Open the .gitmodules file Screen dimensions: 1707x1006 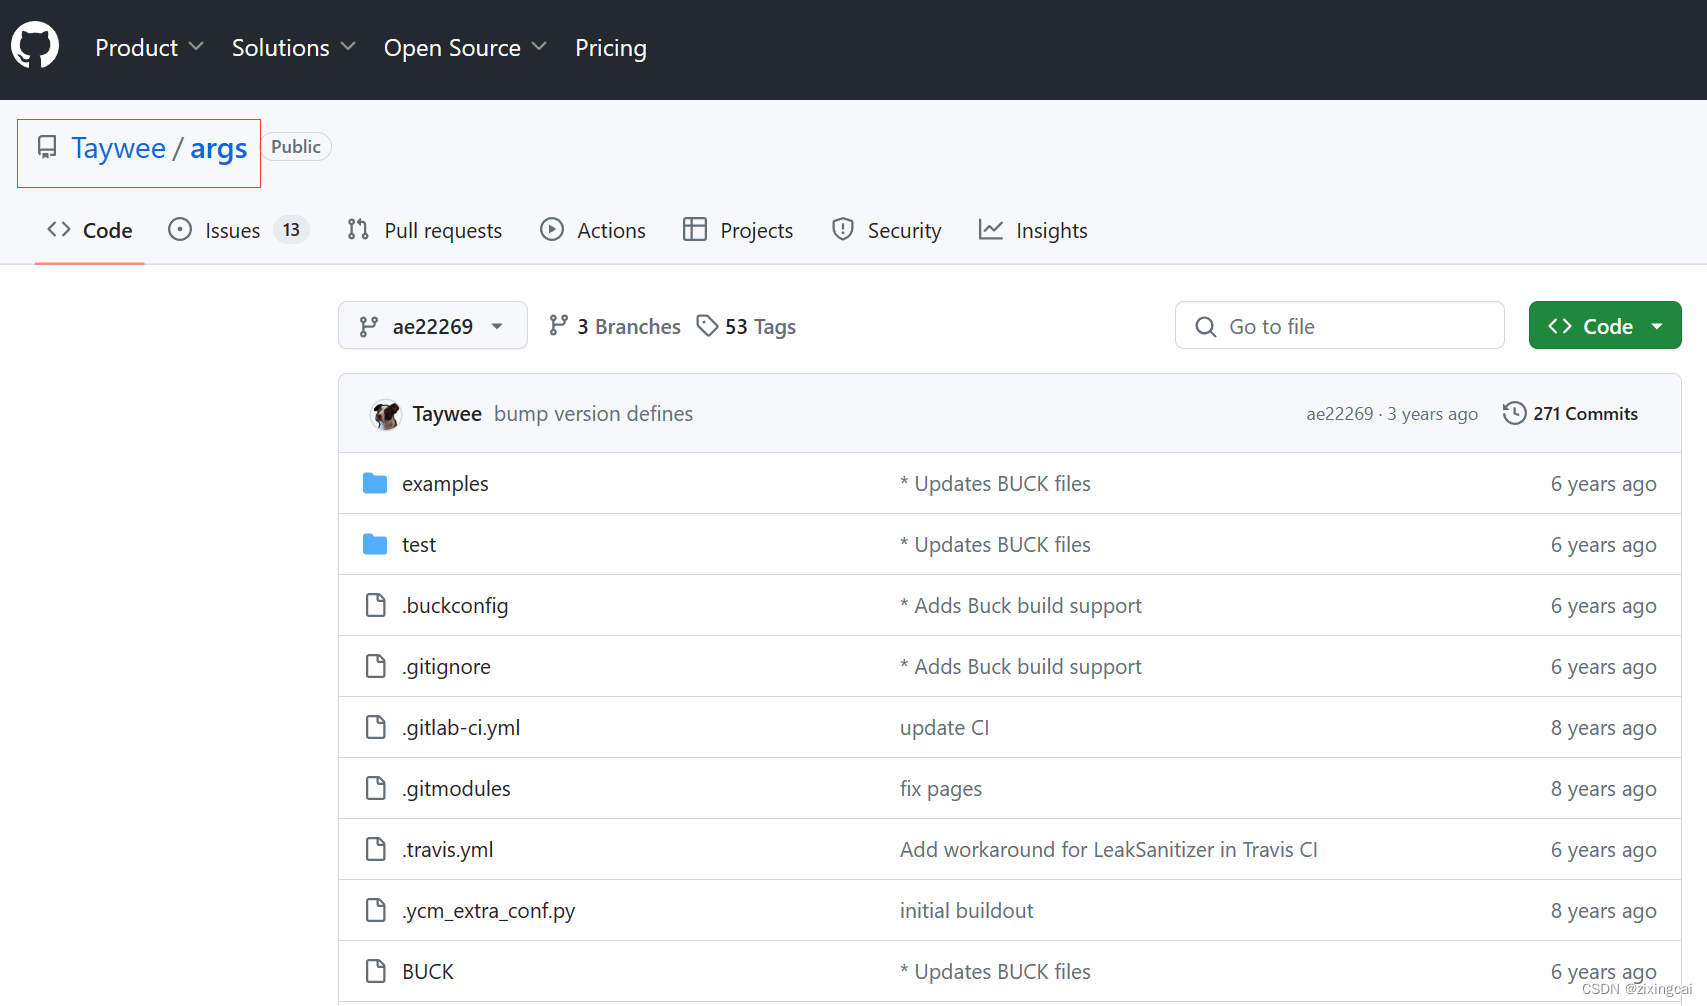pyautogui.click(x=456, y=788)
